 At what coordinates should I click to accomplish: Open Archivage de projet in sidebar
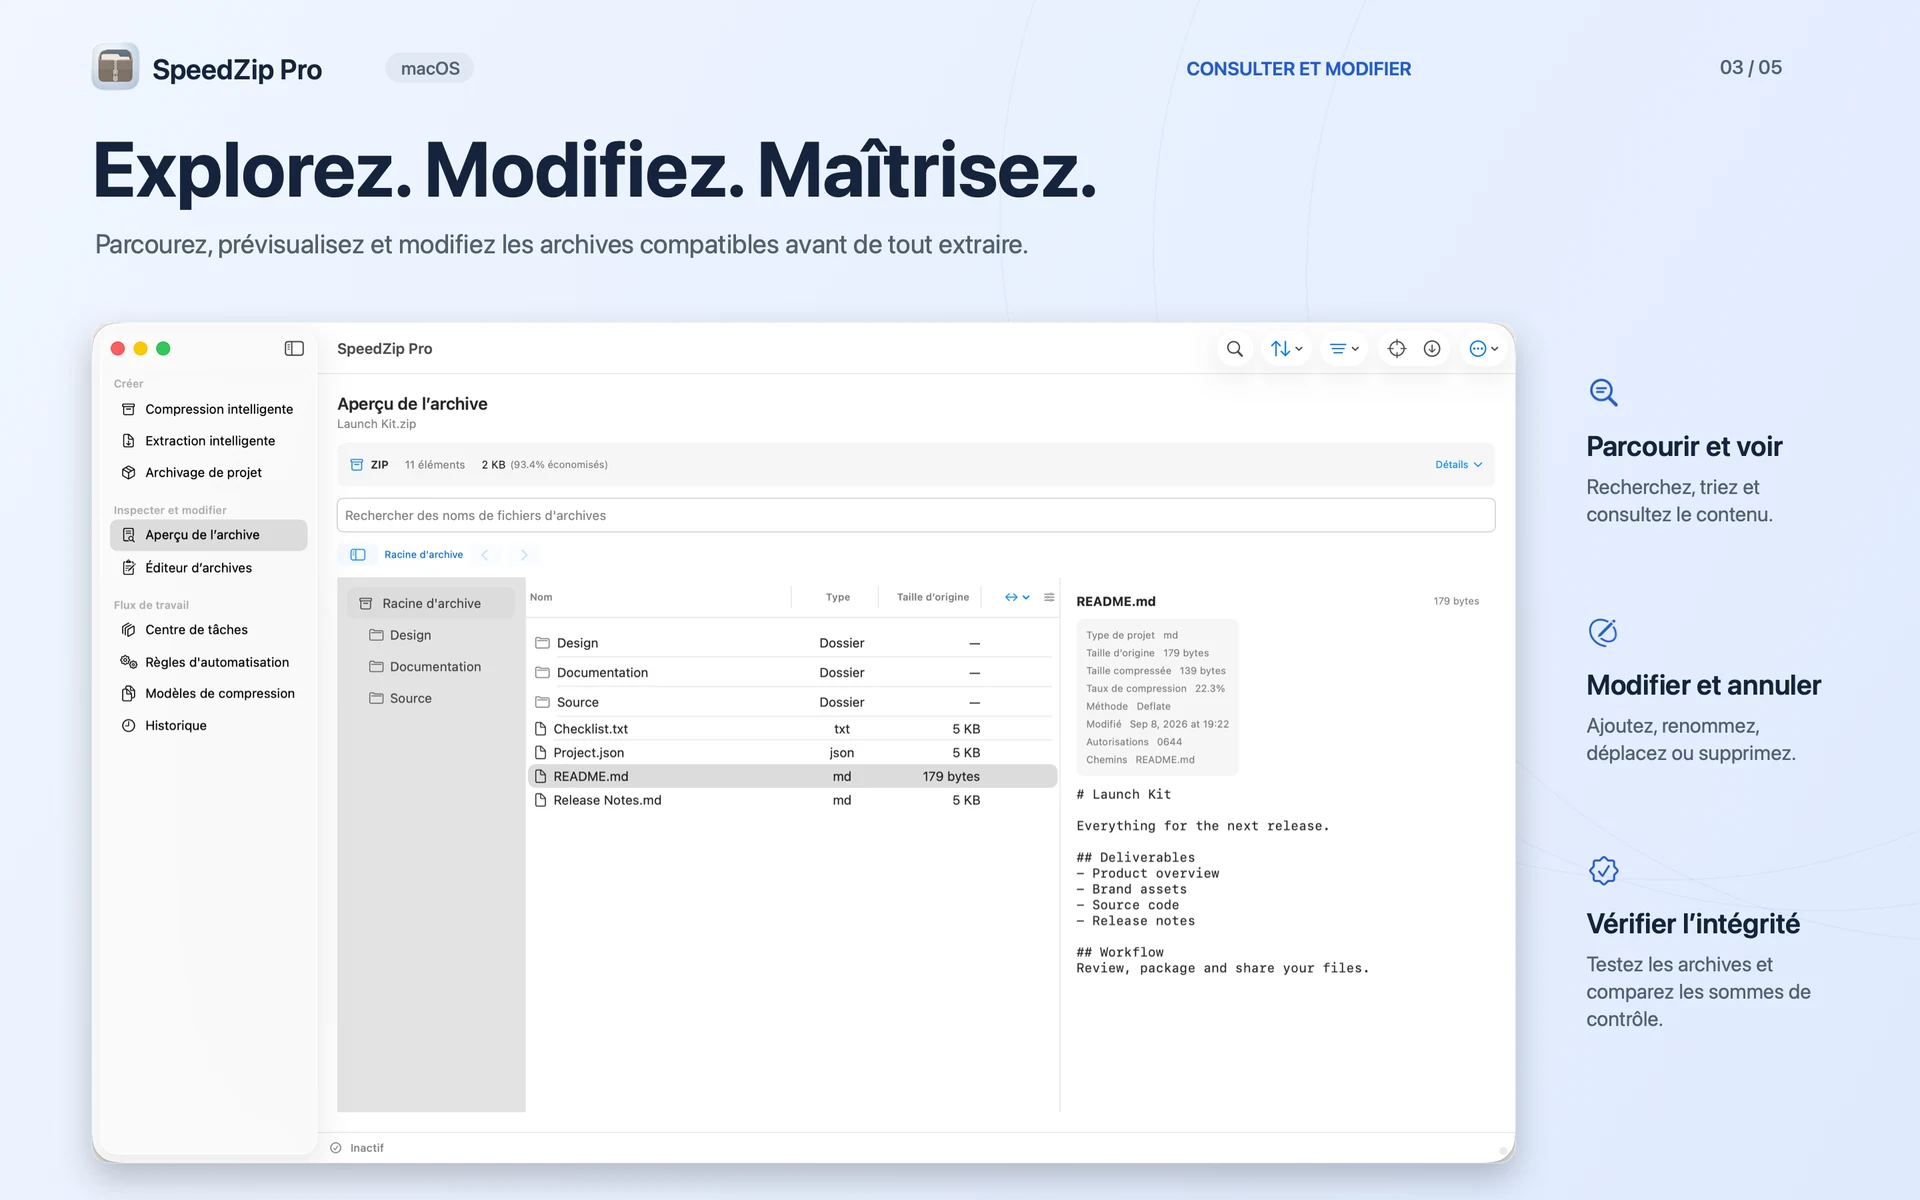tap(208, 473)
